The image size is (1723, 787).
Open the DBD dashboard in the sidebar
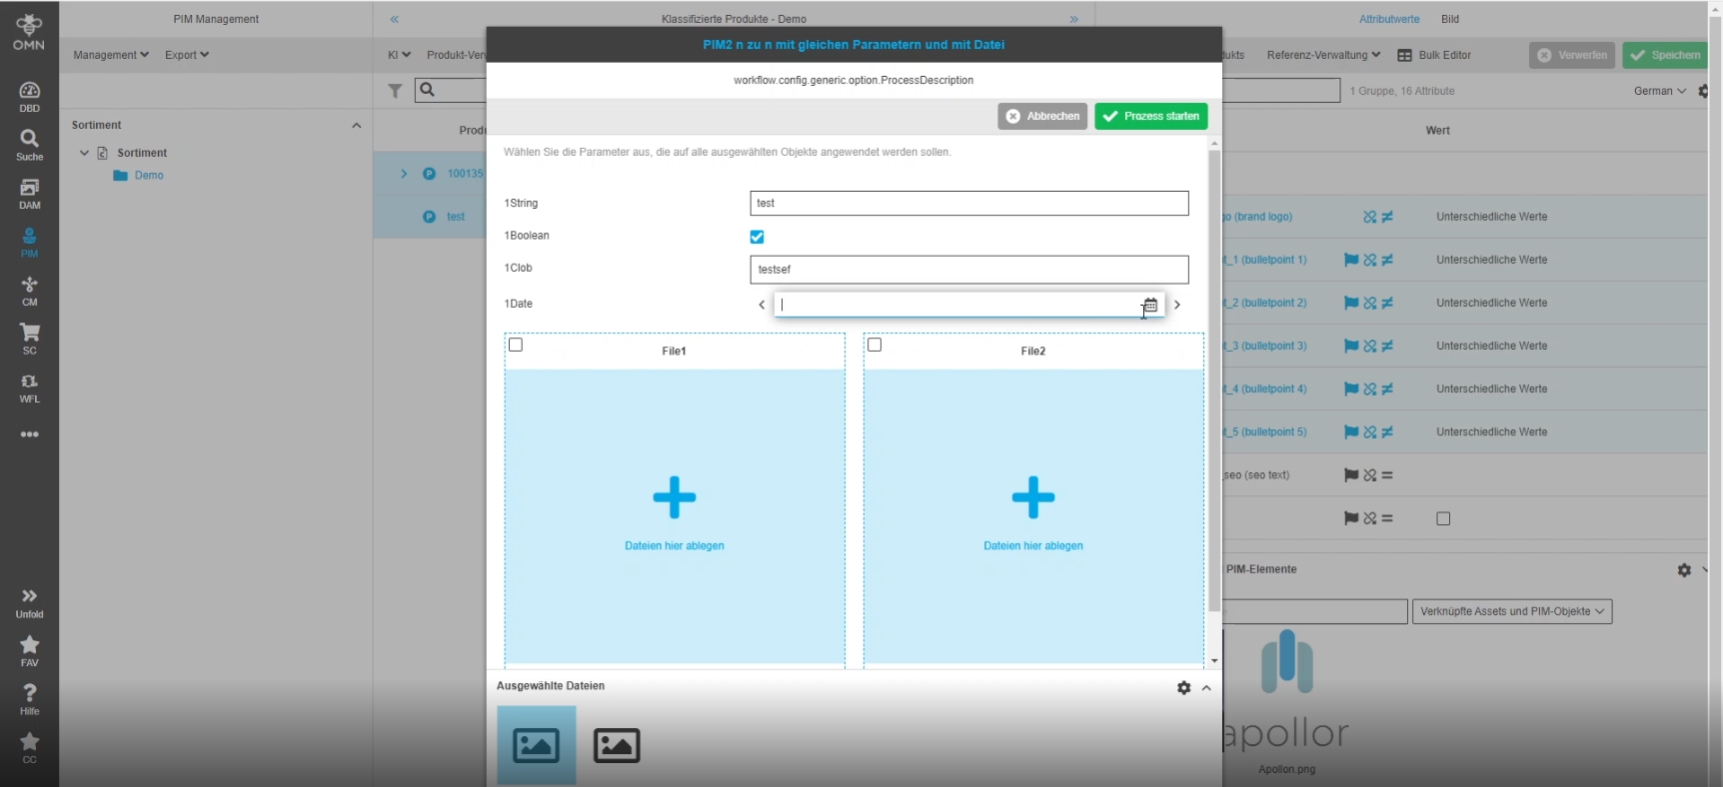click(x=29, y=97)
